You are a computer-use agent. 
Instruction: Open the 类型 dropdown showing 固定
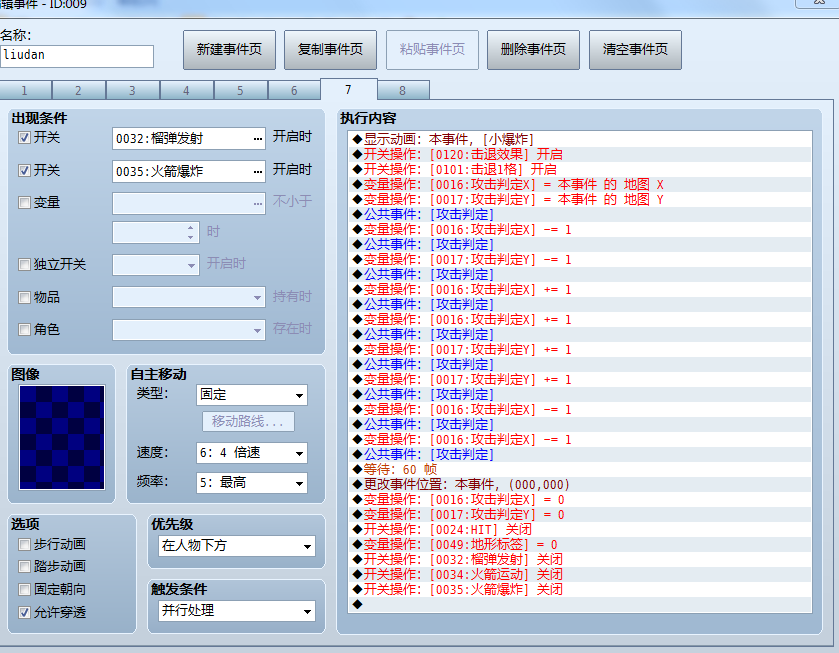click(252, 395)
